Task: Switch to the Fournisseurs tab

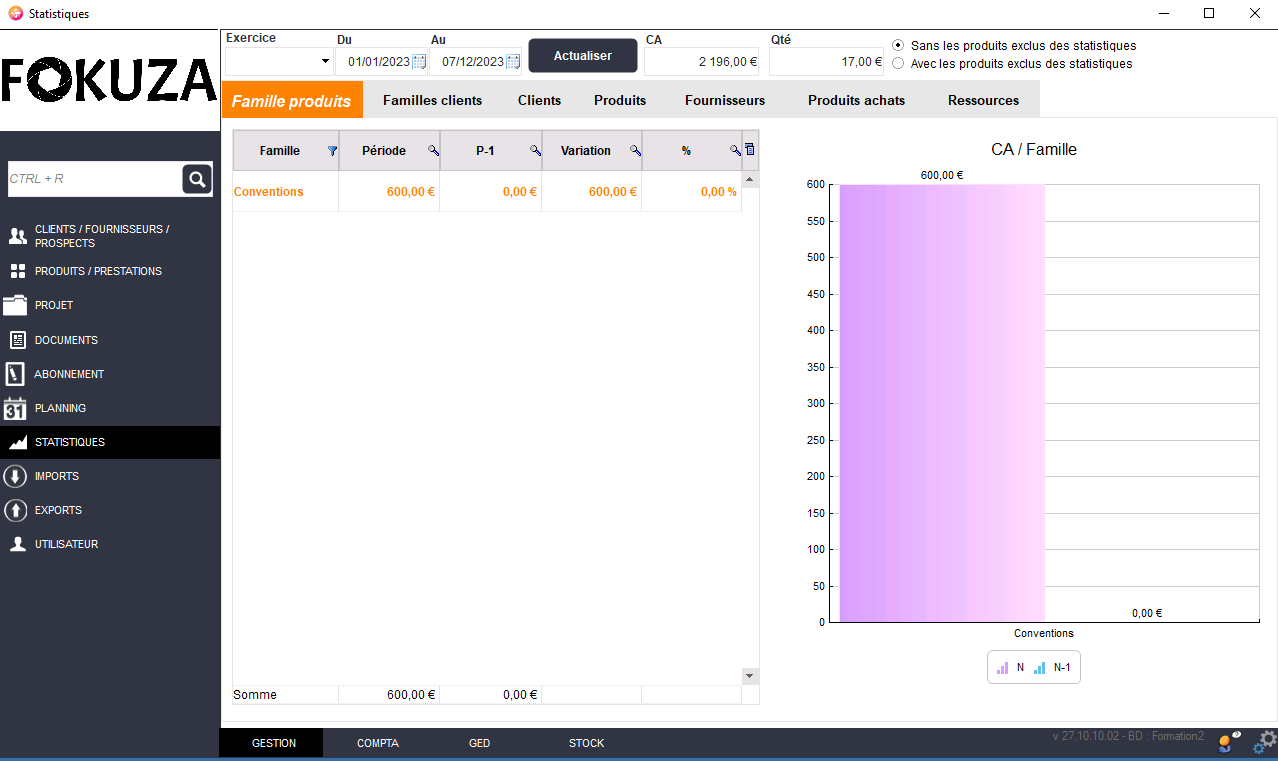Action: [724, 100]
